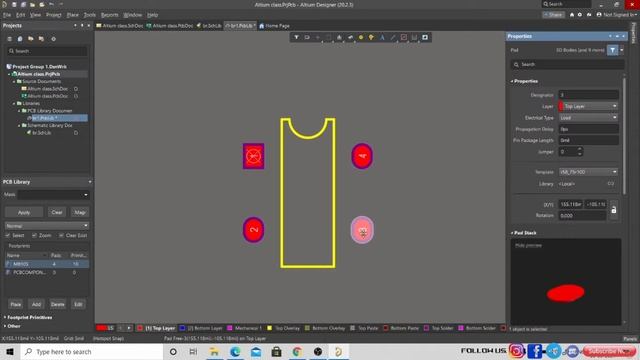The image size is (640, 360).
Task: Switch to the Home Page tab
Action: (x=274, y=26)
